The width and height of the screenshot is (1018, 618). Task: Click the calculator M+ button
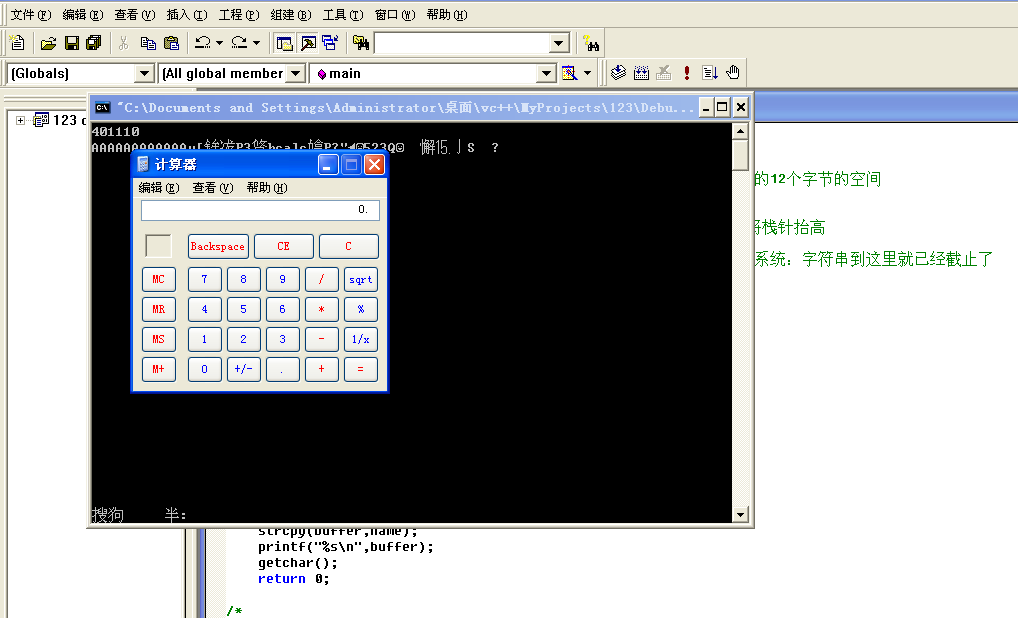[x=158, y=369]
